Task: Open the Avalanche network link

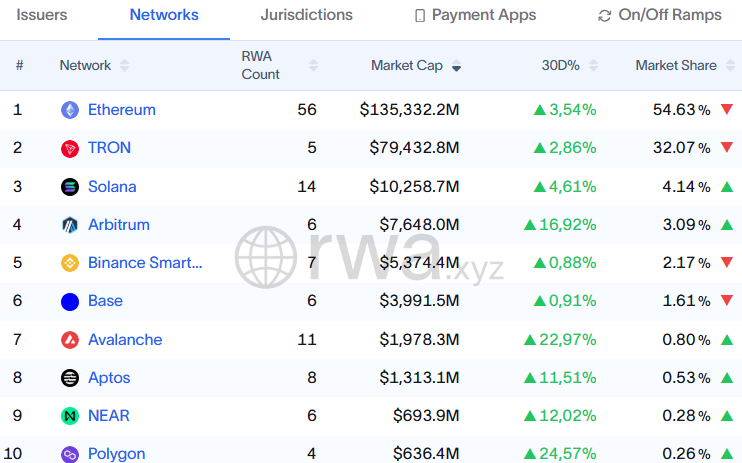Action: pyautogui.click(x=125, y=339)
